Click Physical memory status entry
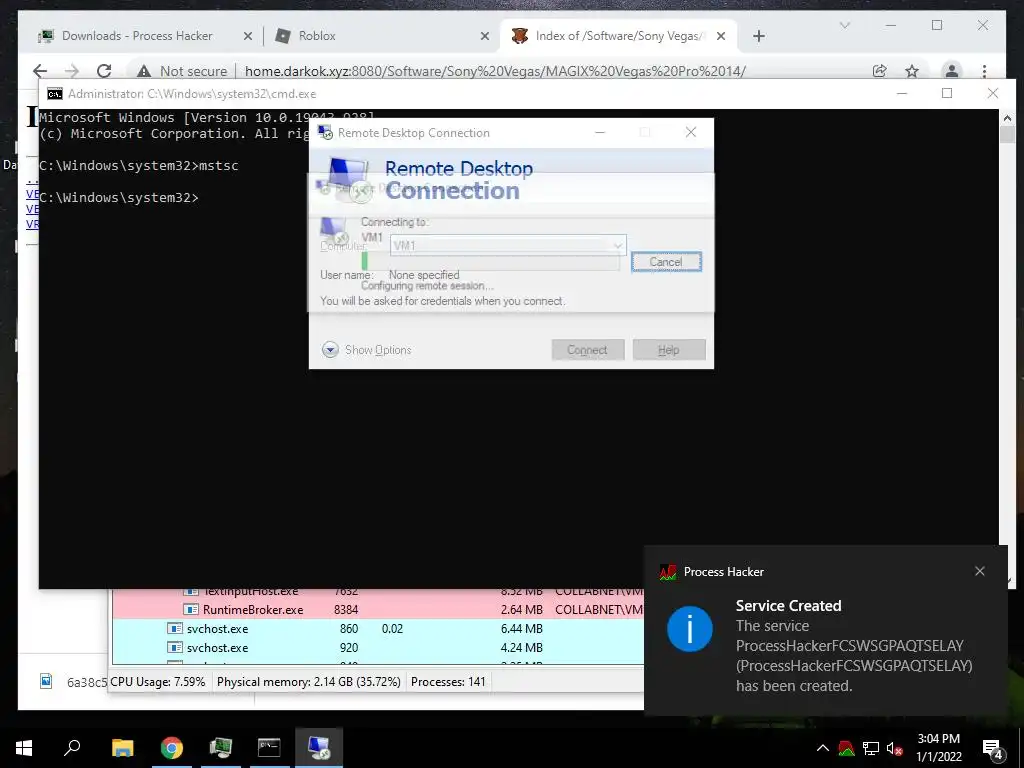The image size is (1024, 768). pos(308,682)
